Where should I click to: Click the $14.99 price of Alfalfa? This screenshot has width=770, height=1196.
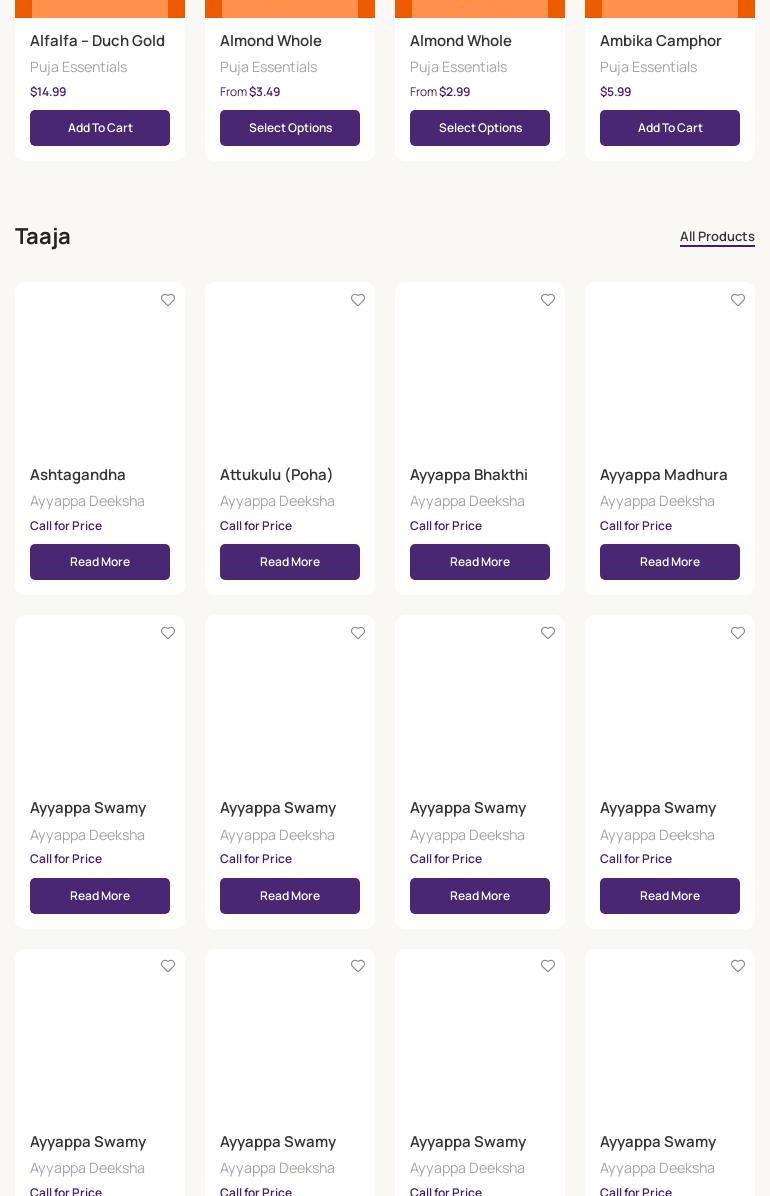48,92
